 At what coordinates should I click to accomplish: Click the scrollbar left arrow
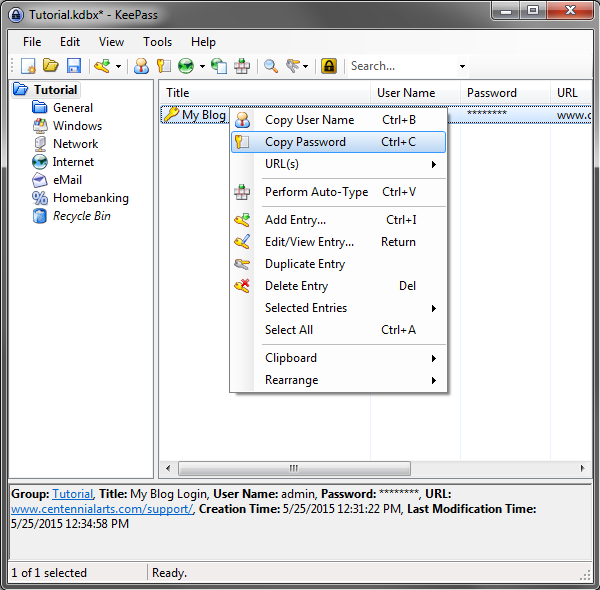168,468
